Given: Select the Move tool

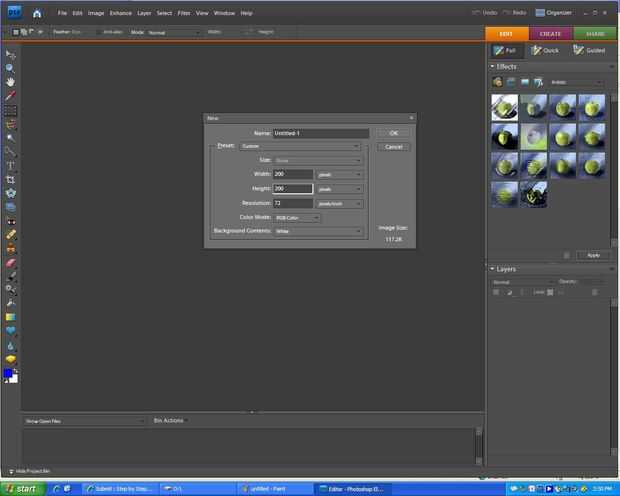Looking at the screenshot, I should click(11, 55).
